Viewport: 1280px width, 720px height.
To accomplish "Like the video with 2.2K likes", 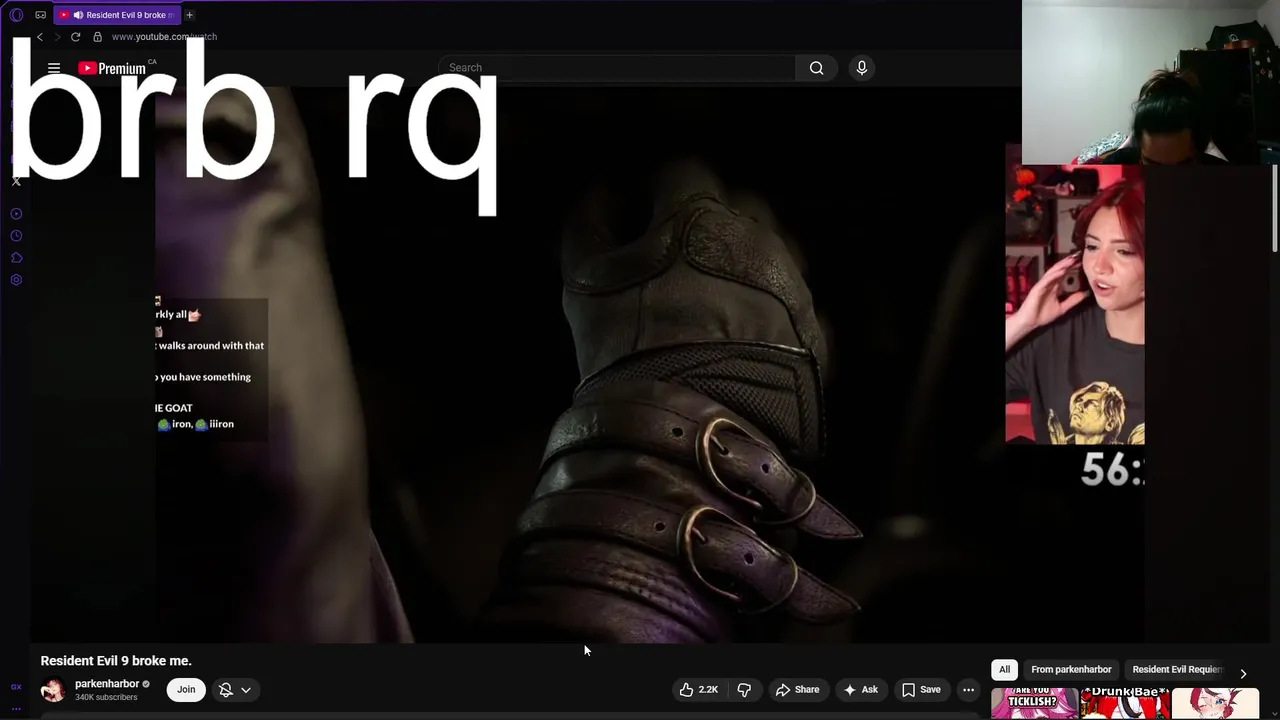I will tap(700, 689).
